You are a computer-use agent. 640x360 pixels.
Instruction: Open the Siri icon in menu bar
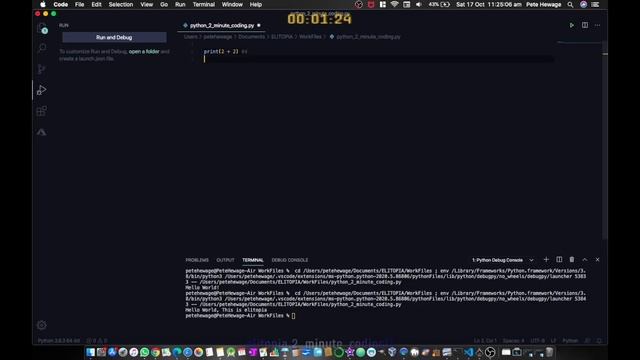(583, 4)
